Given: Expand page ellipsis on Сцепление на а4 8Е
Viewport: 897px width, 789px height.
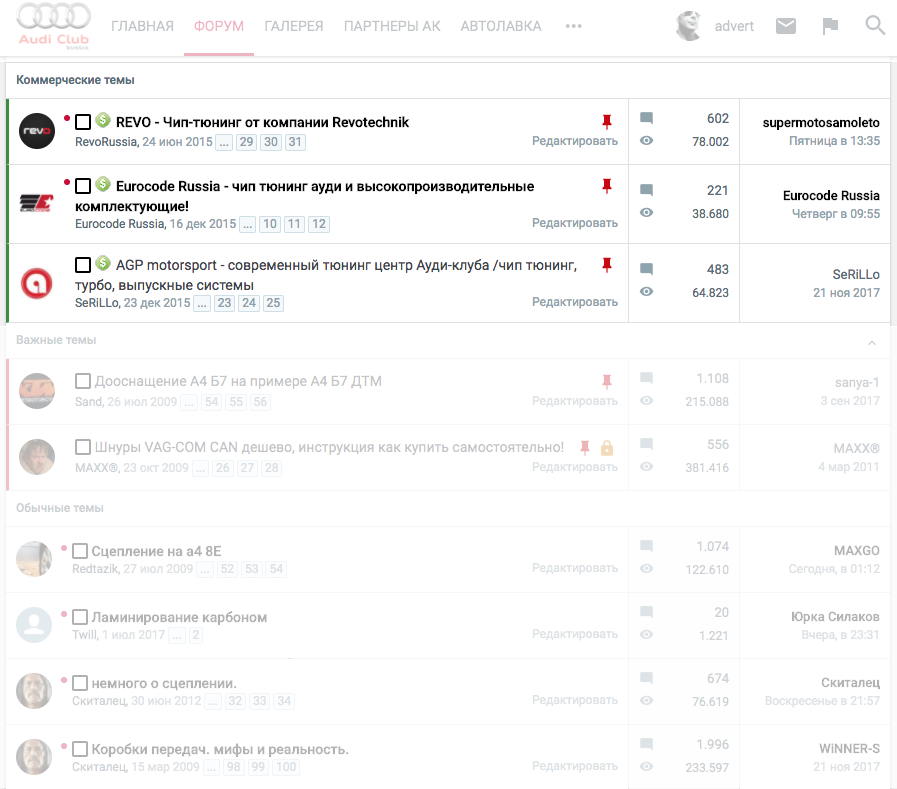Looking at the screenshot, I should coord(205,569).
